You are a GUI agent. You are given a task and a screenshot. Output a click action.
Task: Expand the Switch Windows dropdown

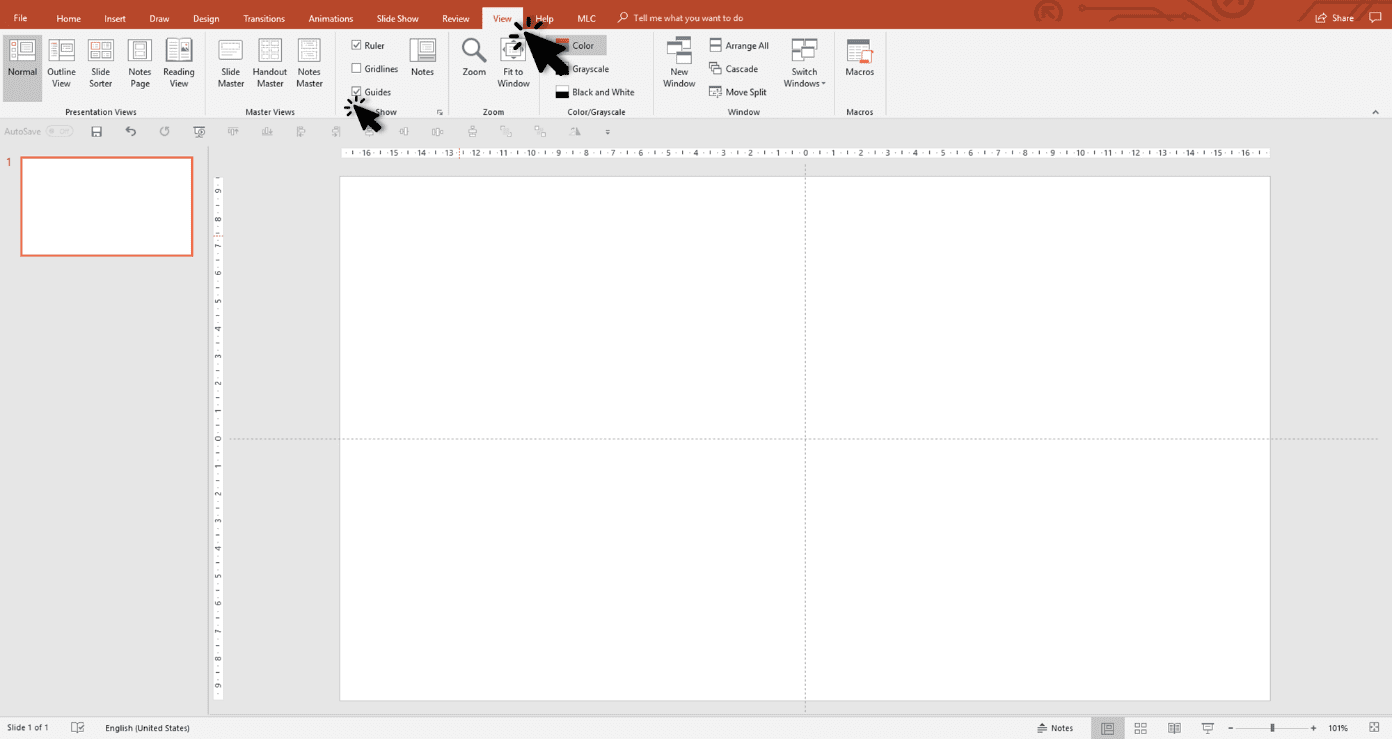pyautogui.click(x=804, y=70)
